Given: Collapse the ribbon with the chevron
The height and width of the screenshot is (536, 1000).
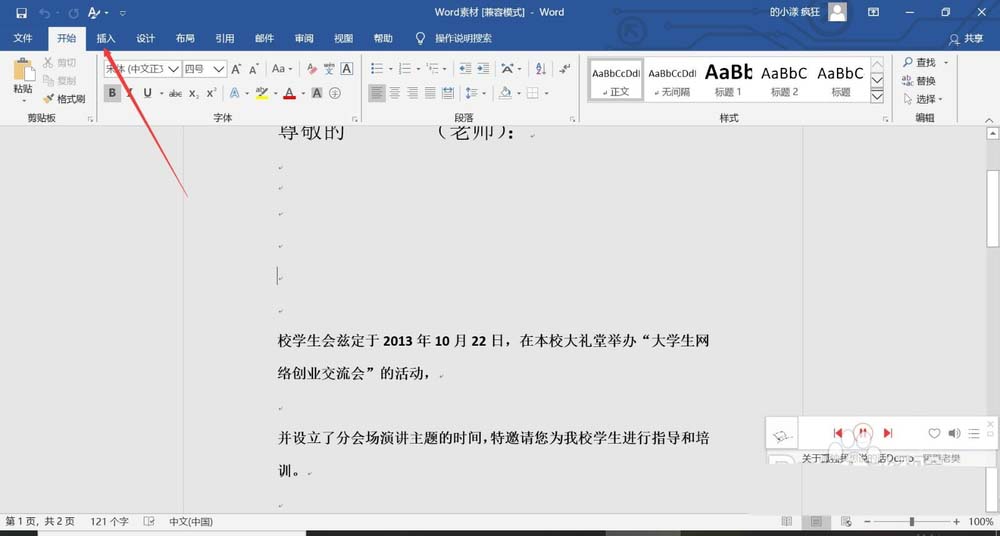Looking at the screenshot, I should (x=989, y=120).
